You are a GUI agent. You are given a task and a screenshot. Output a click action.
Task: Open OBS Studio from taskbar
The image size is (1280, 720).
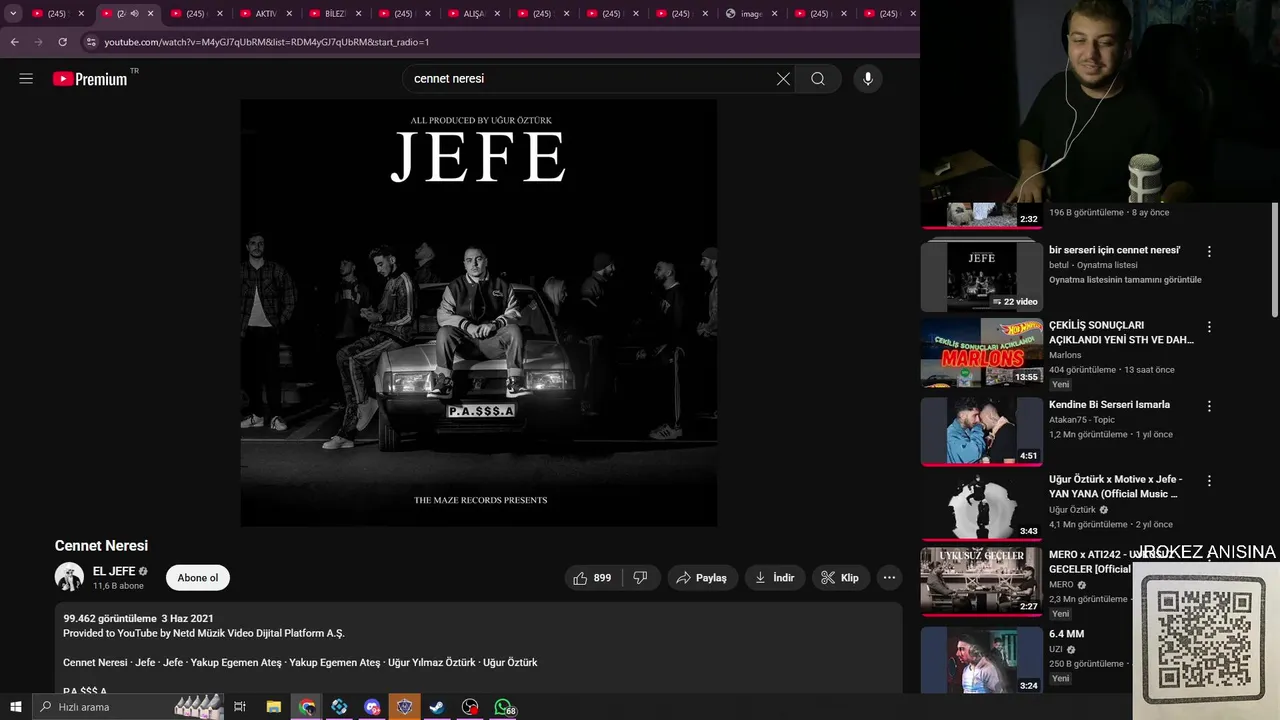[x=470, y=707]
